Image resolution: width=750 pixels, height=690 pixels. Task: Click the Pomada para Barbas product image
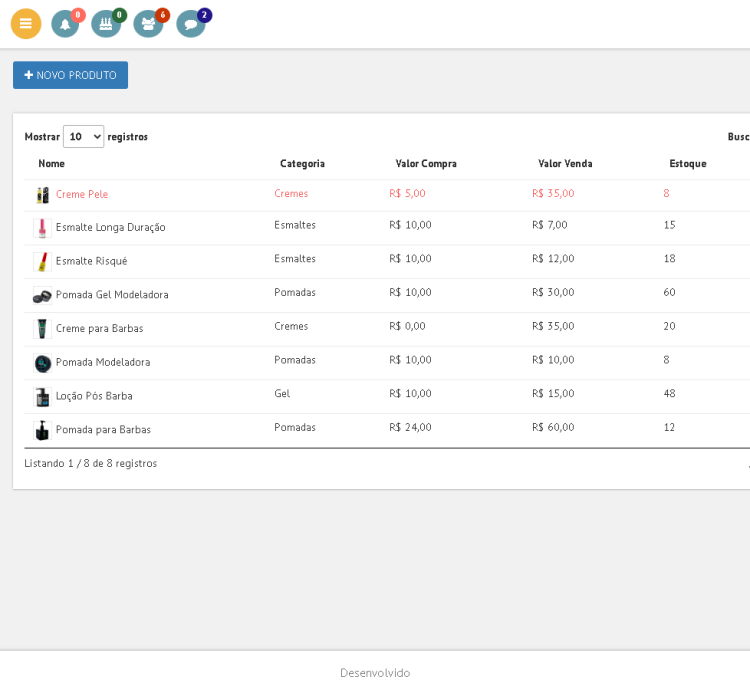click(42, 430)
